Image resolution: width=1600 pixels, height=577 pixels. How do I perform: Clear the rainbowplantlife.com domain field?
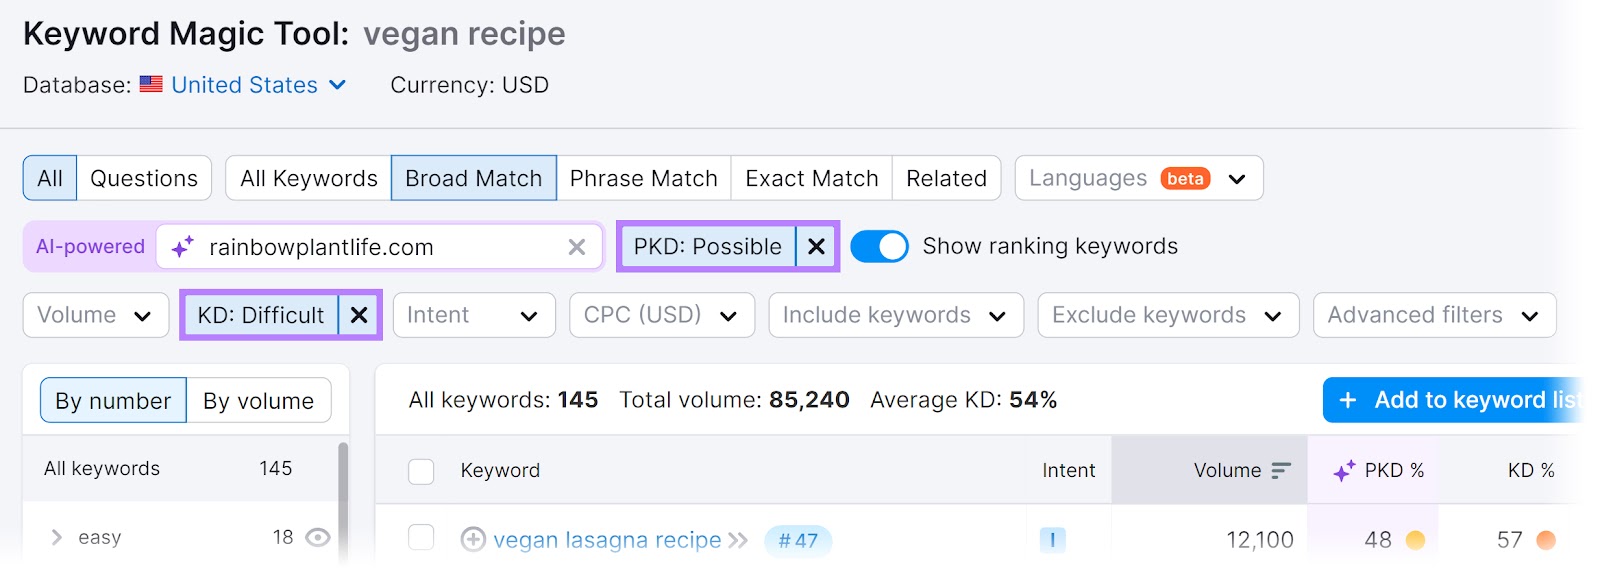tap(577, 247)
